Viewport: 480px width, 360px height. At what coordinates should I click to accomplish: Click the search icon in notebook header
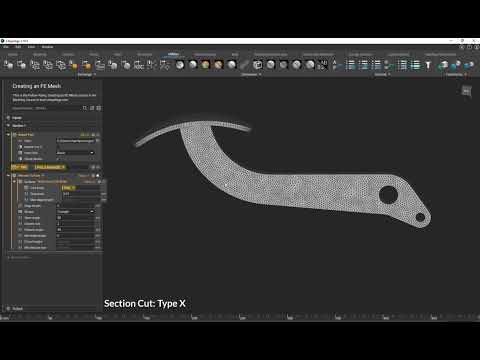[85, 108]
